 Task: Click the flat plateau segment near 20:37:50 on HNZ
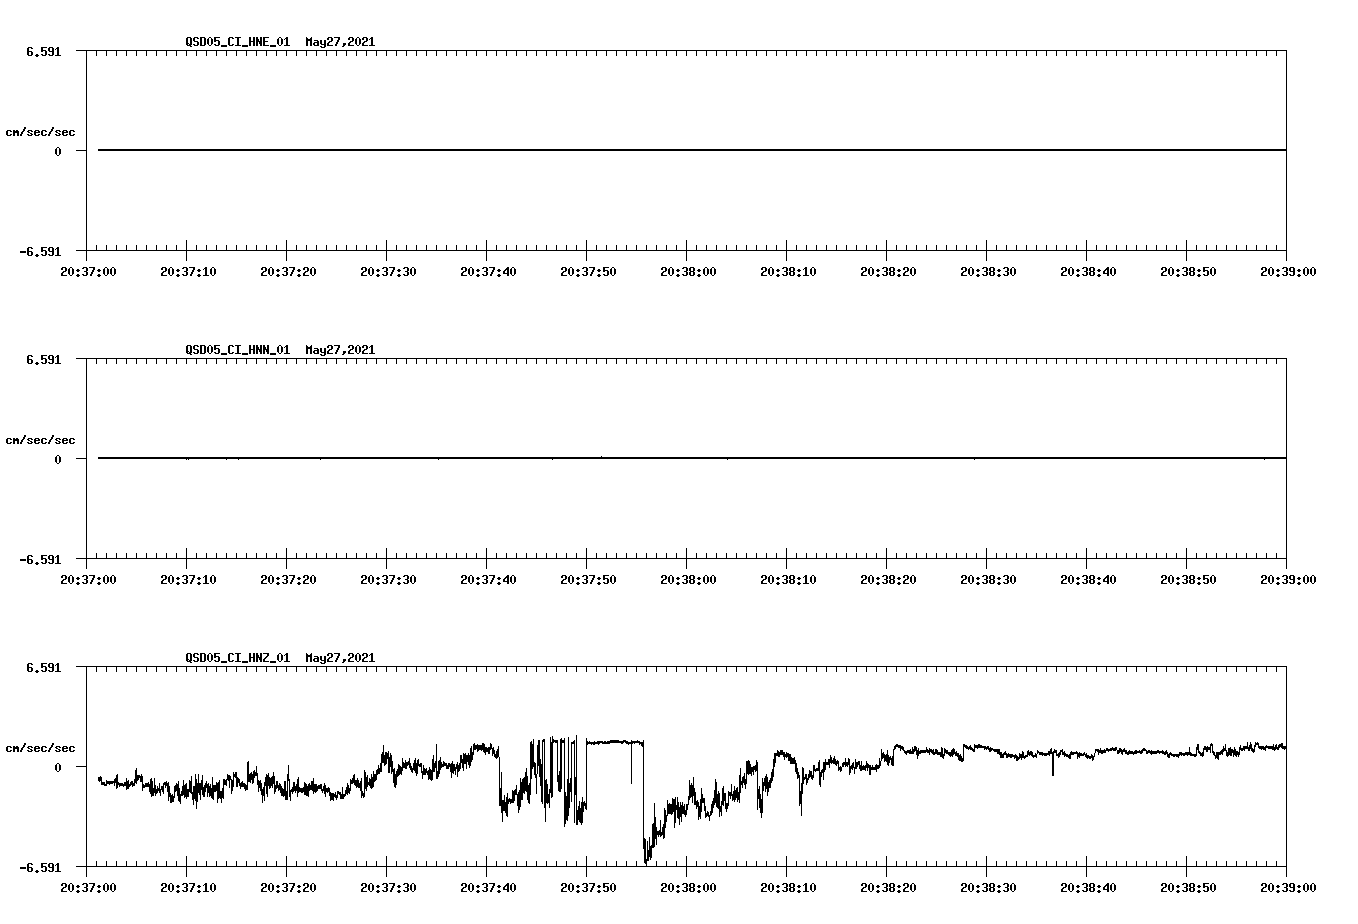point(615,743)
